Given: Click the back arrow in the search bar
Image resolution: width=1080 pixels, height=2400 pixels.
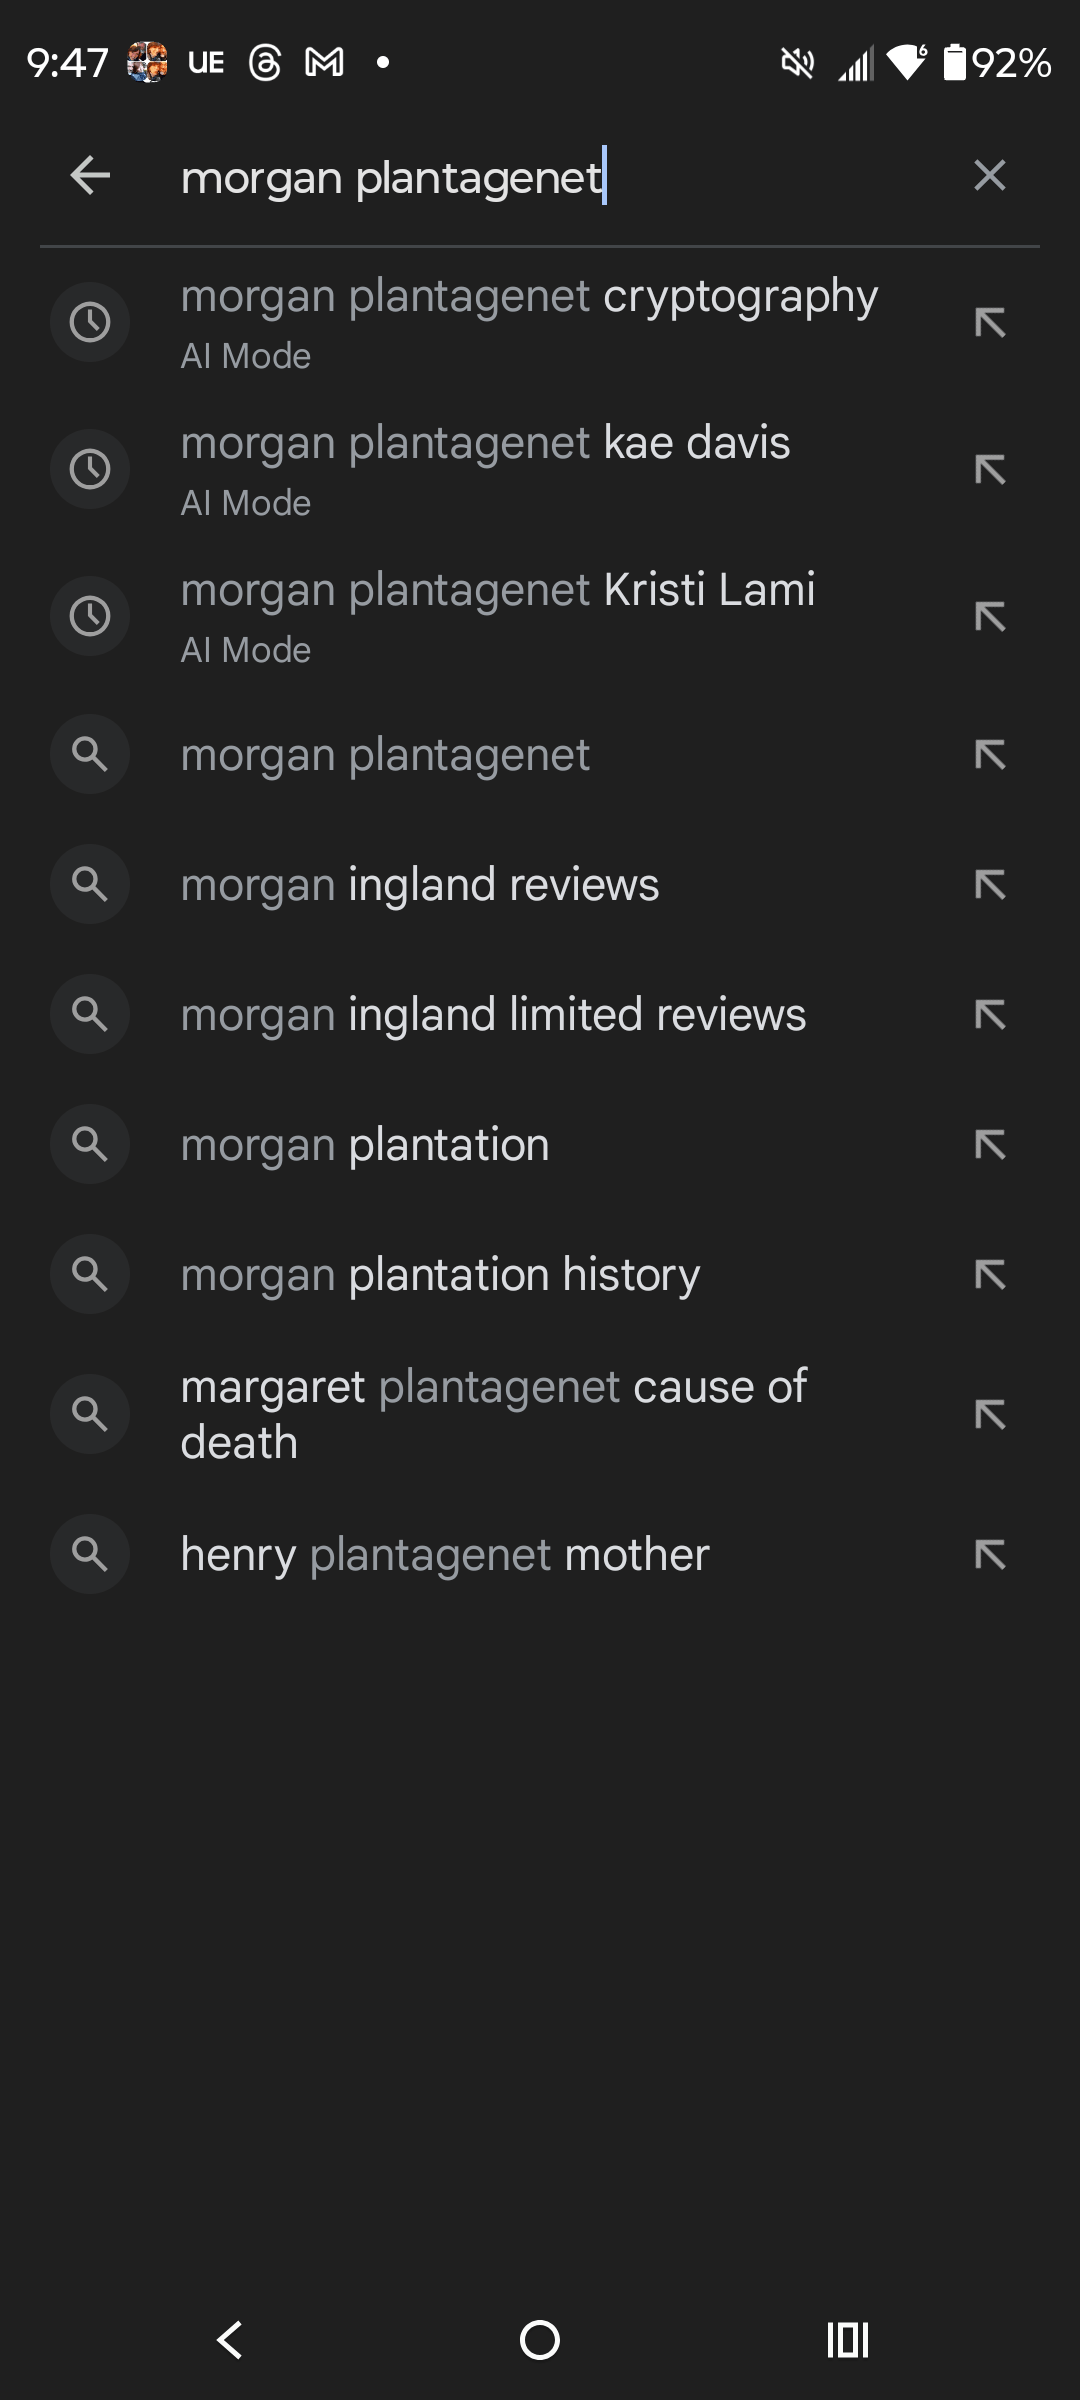Looking at the screenshot, I should (x=89, y=176).
